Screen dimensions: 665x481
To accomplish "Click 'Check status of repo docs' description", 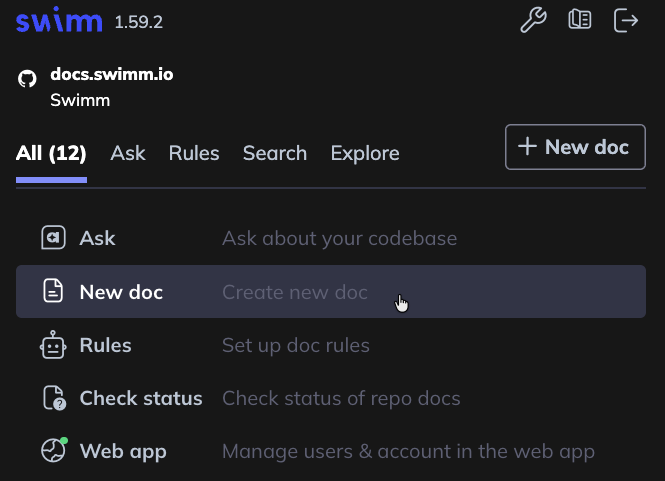I will (341, 398).
